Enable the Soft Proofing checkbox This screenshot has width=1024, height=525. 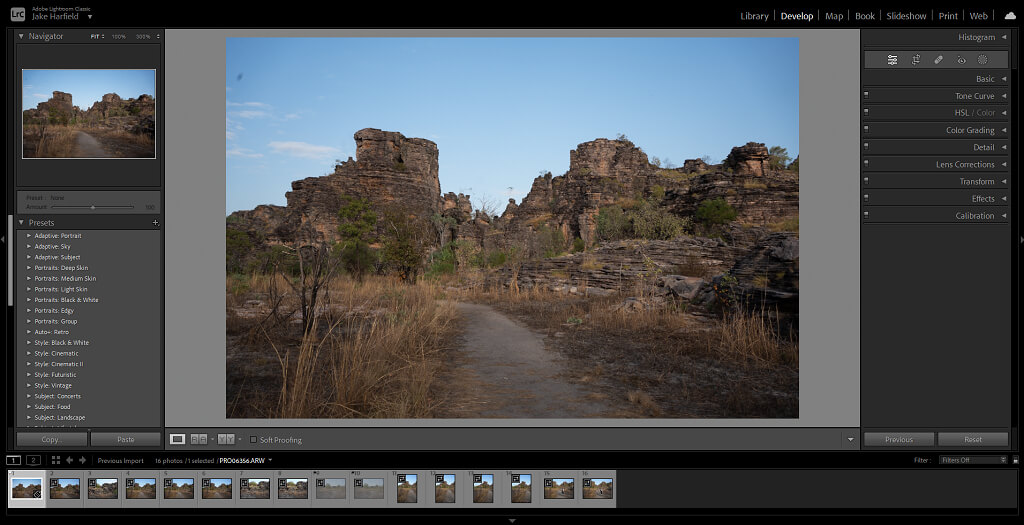pos(254,440)
